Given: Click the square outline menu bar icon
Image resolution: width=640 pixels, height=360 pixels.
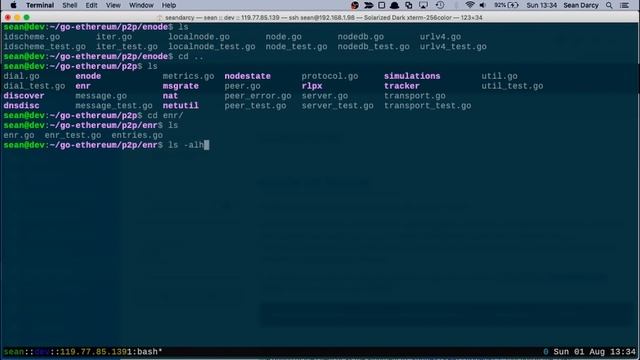Looking at the screenshot, I should point(382,5).
